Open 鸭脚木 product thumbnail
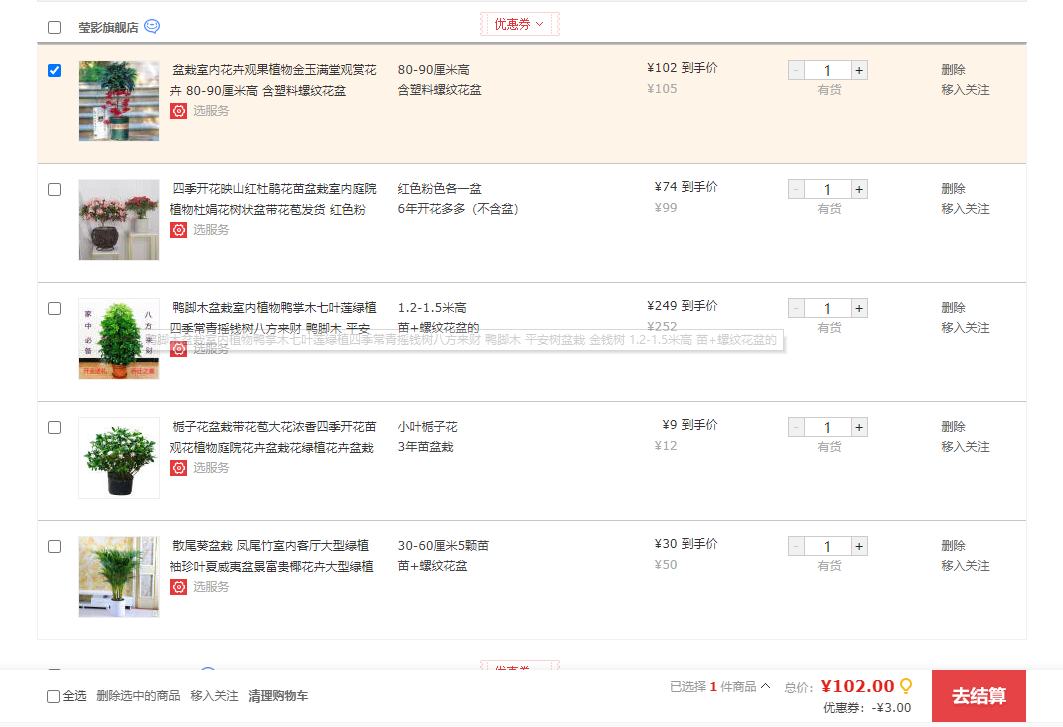Image resolution: width=1063 pixels, height=727 pixels. 119,338
